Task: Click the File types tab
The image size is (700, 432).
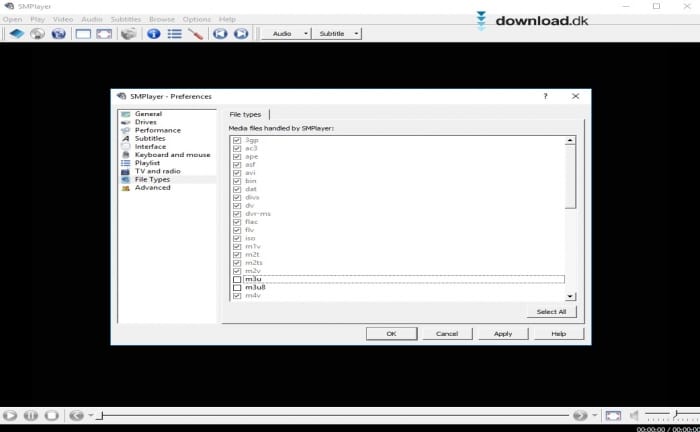Action: pyautogui.click(x=245, y=114)
